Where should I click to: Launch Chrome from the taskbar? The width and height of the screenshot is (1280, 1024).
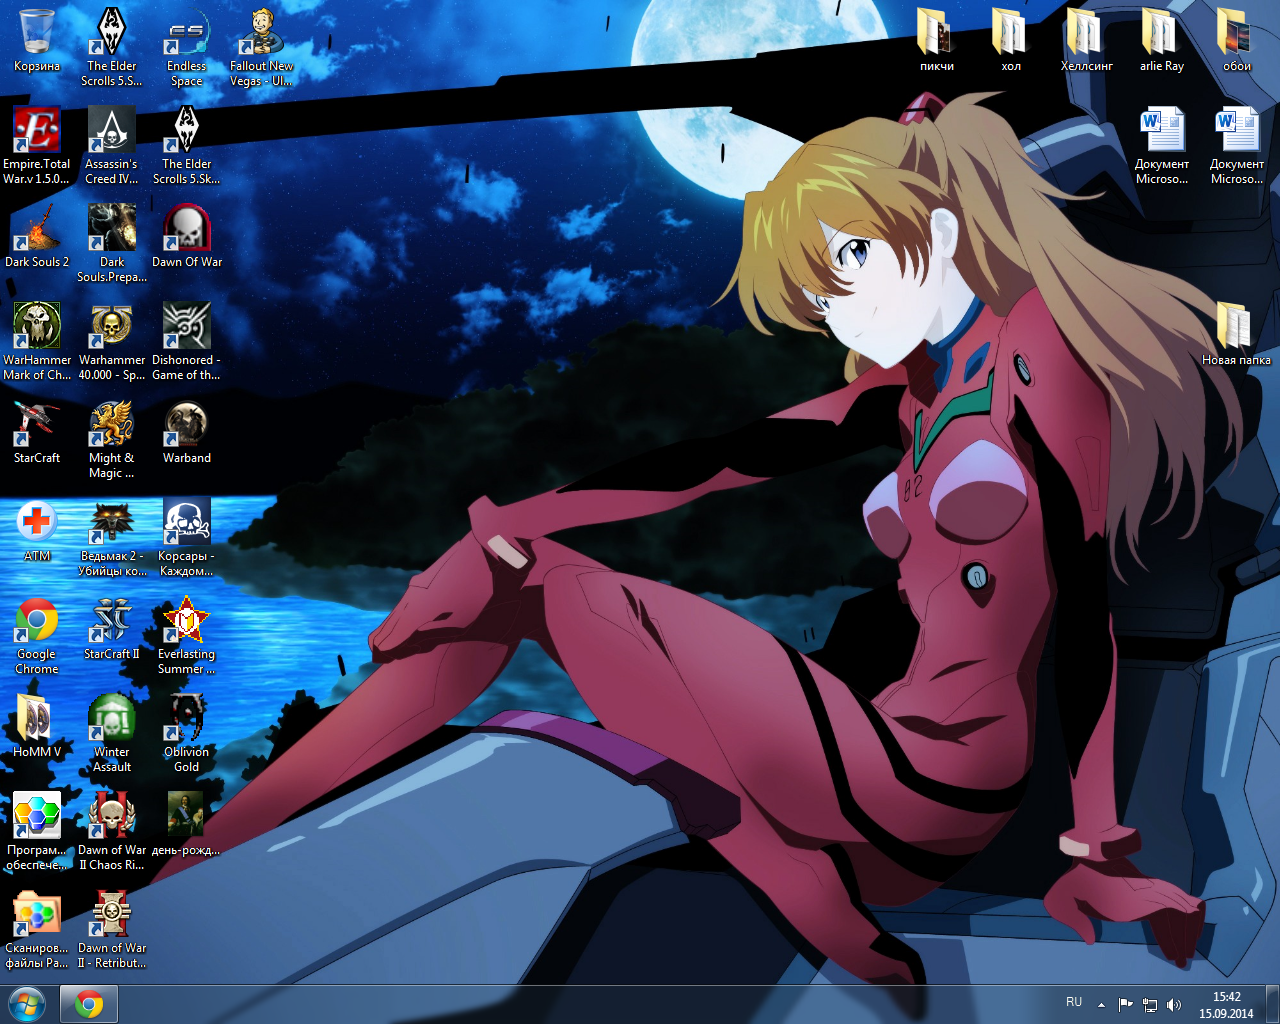89,1004
